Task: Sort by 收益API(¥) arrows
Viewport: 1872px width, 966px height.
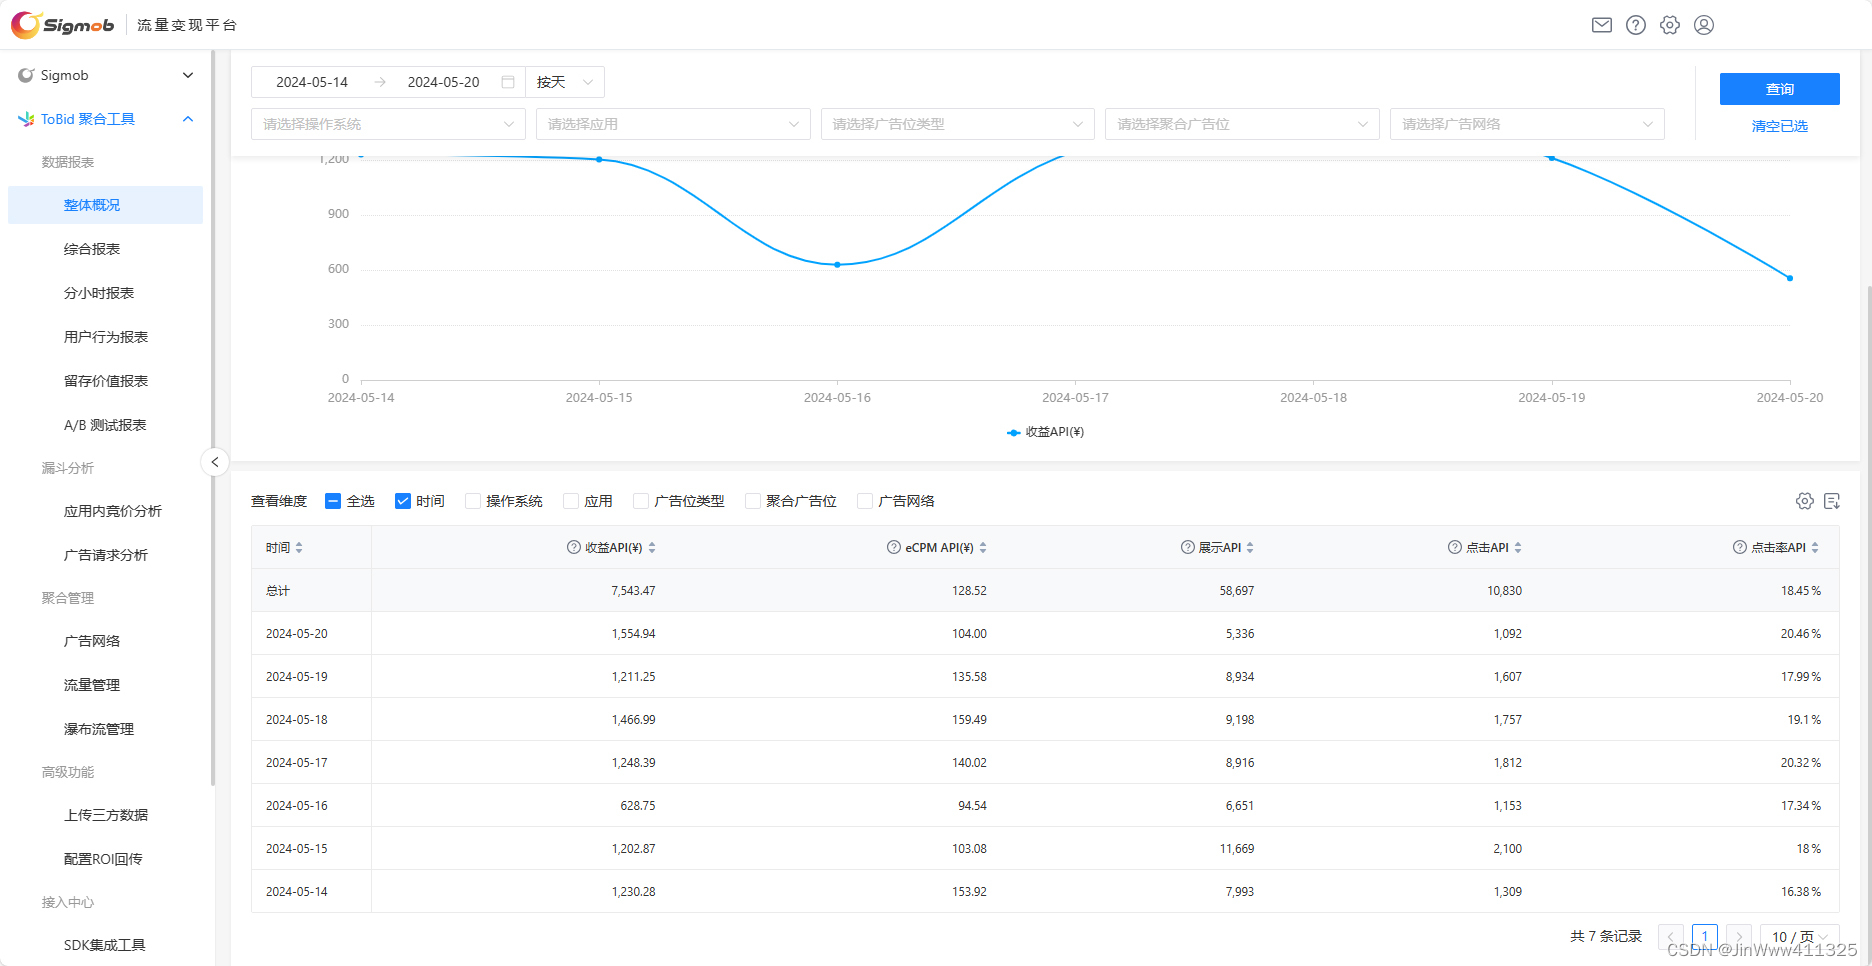Action: [652, 548]
